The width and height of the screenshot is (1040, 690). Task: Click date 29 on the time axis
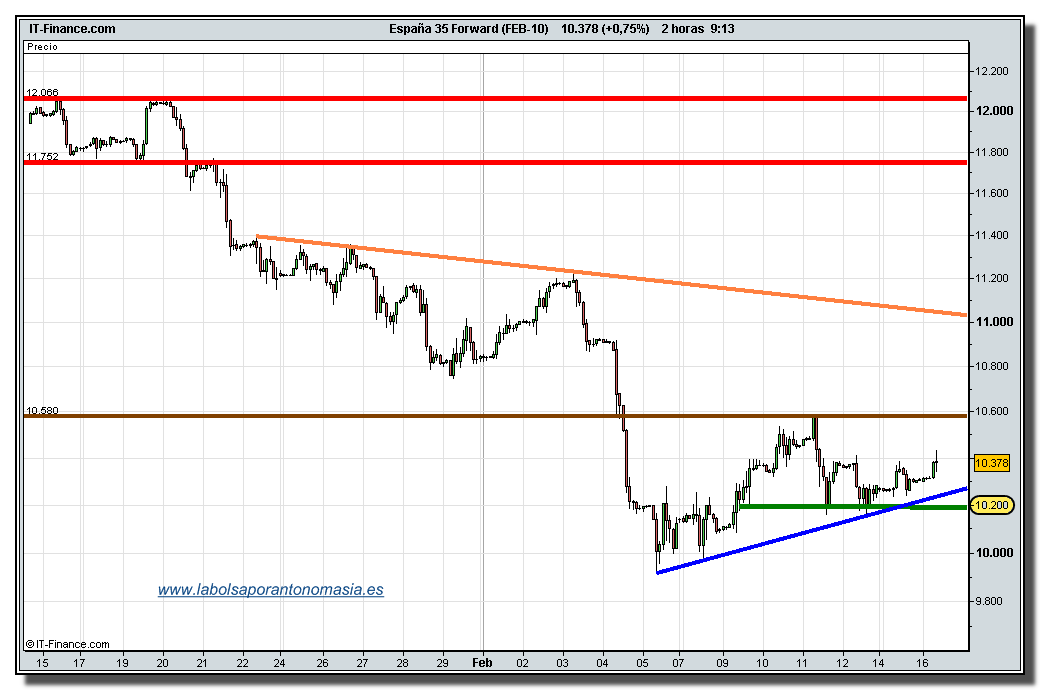(x=442, y=662)
